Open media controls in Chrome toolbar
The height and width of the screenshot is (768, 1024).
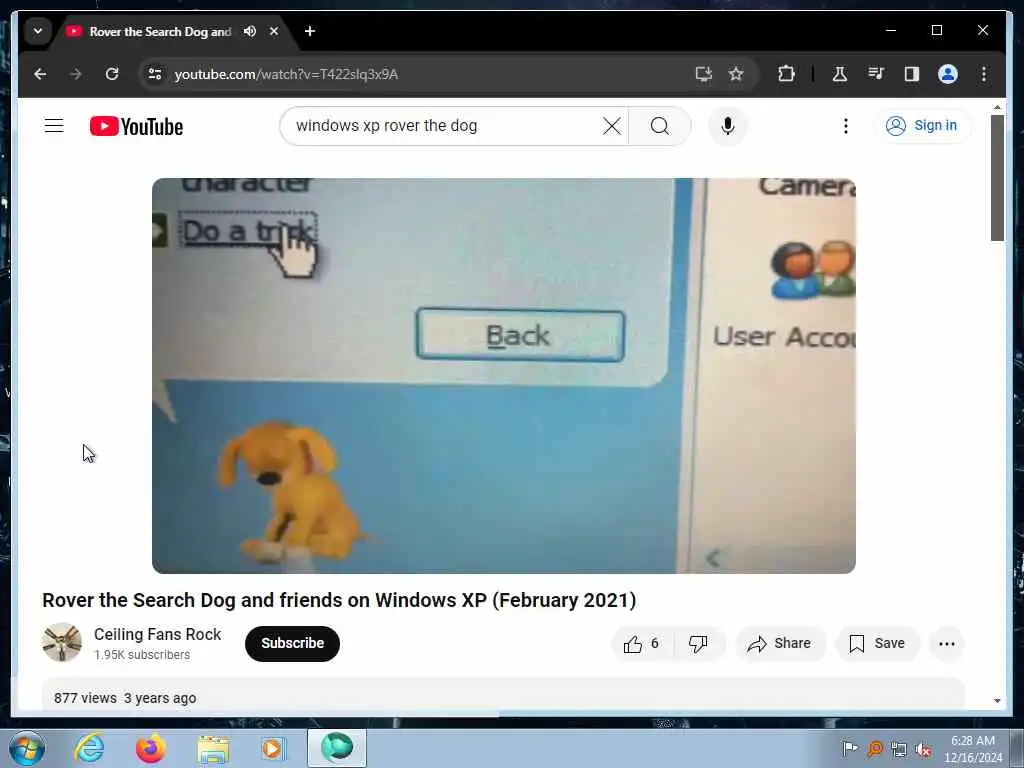(x=876, y=74)
